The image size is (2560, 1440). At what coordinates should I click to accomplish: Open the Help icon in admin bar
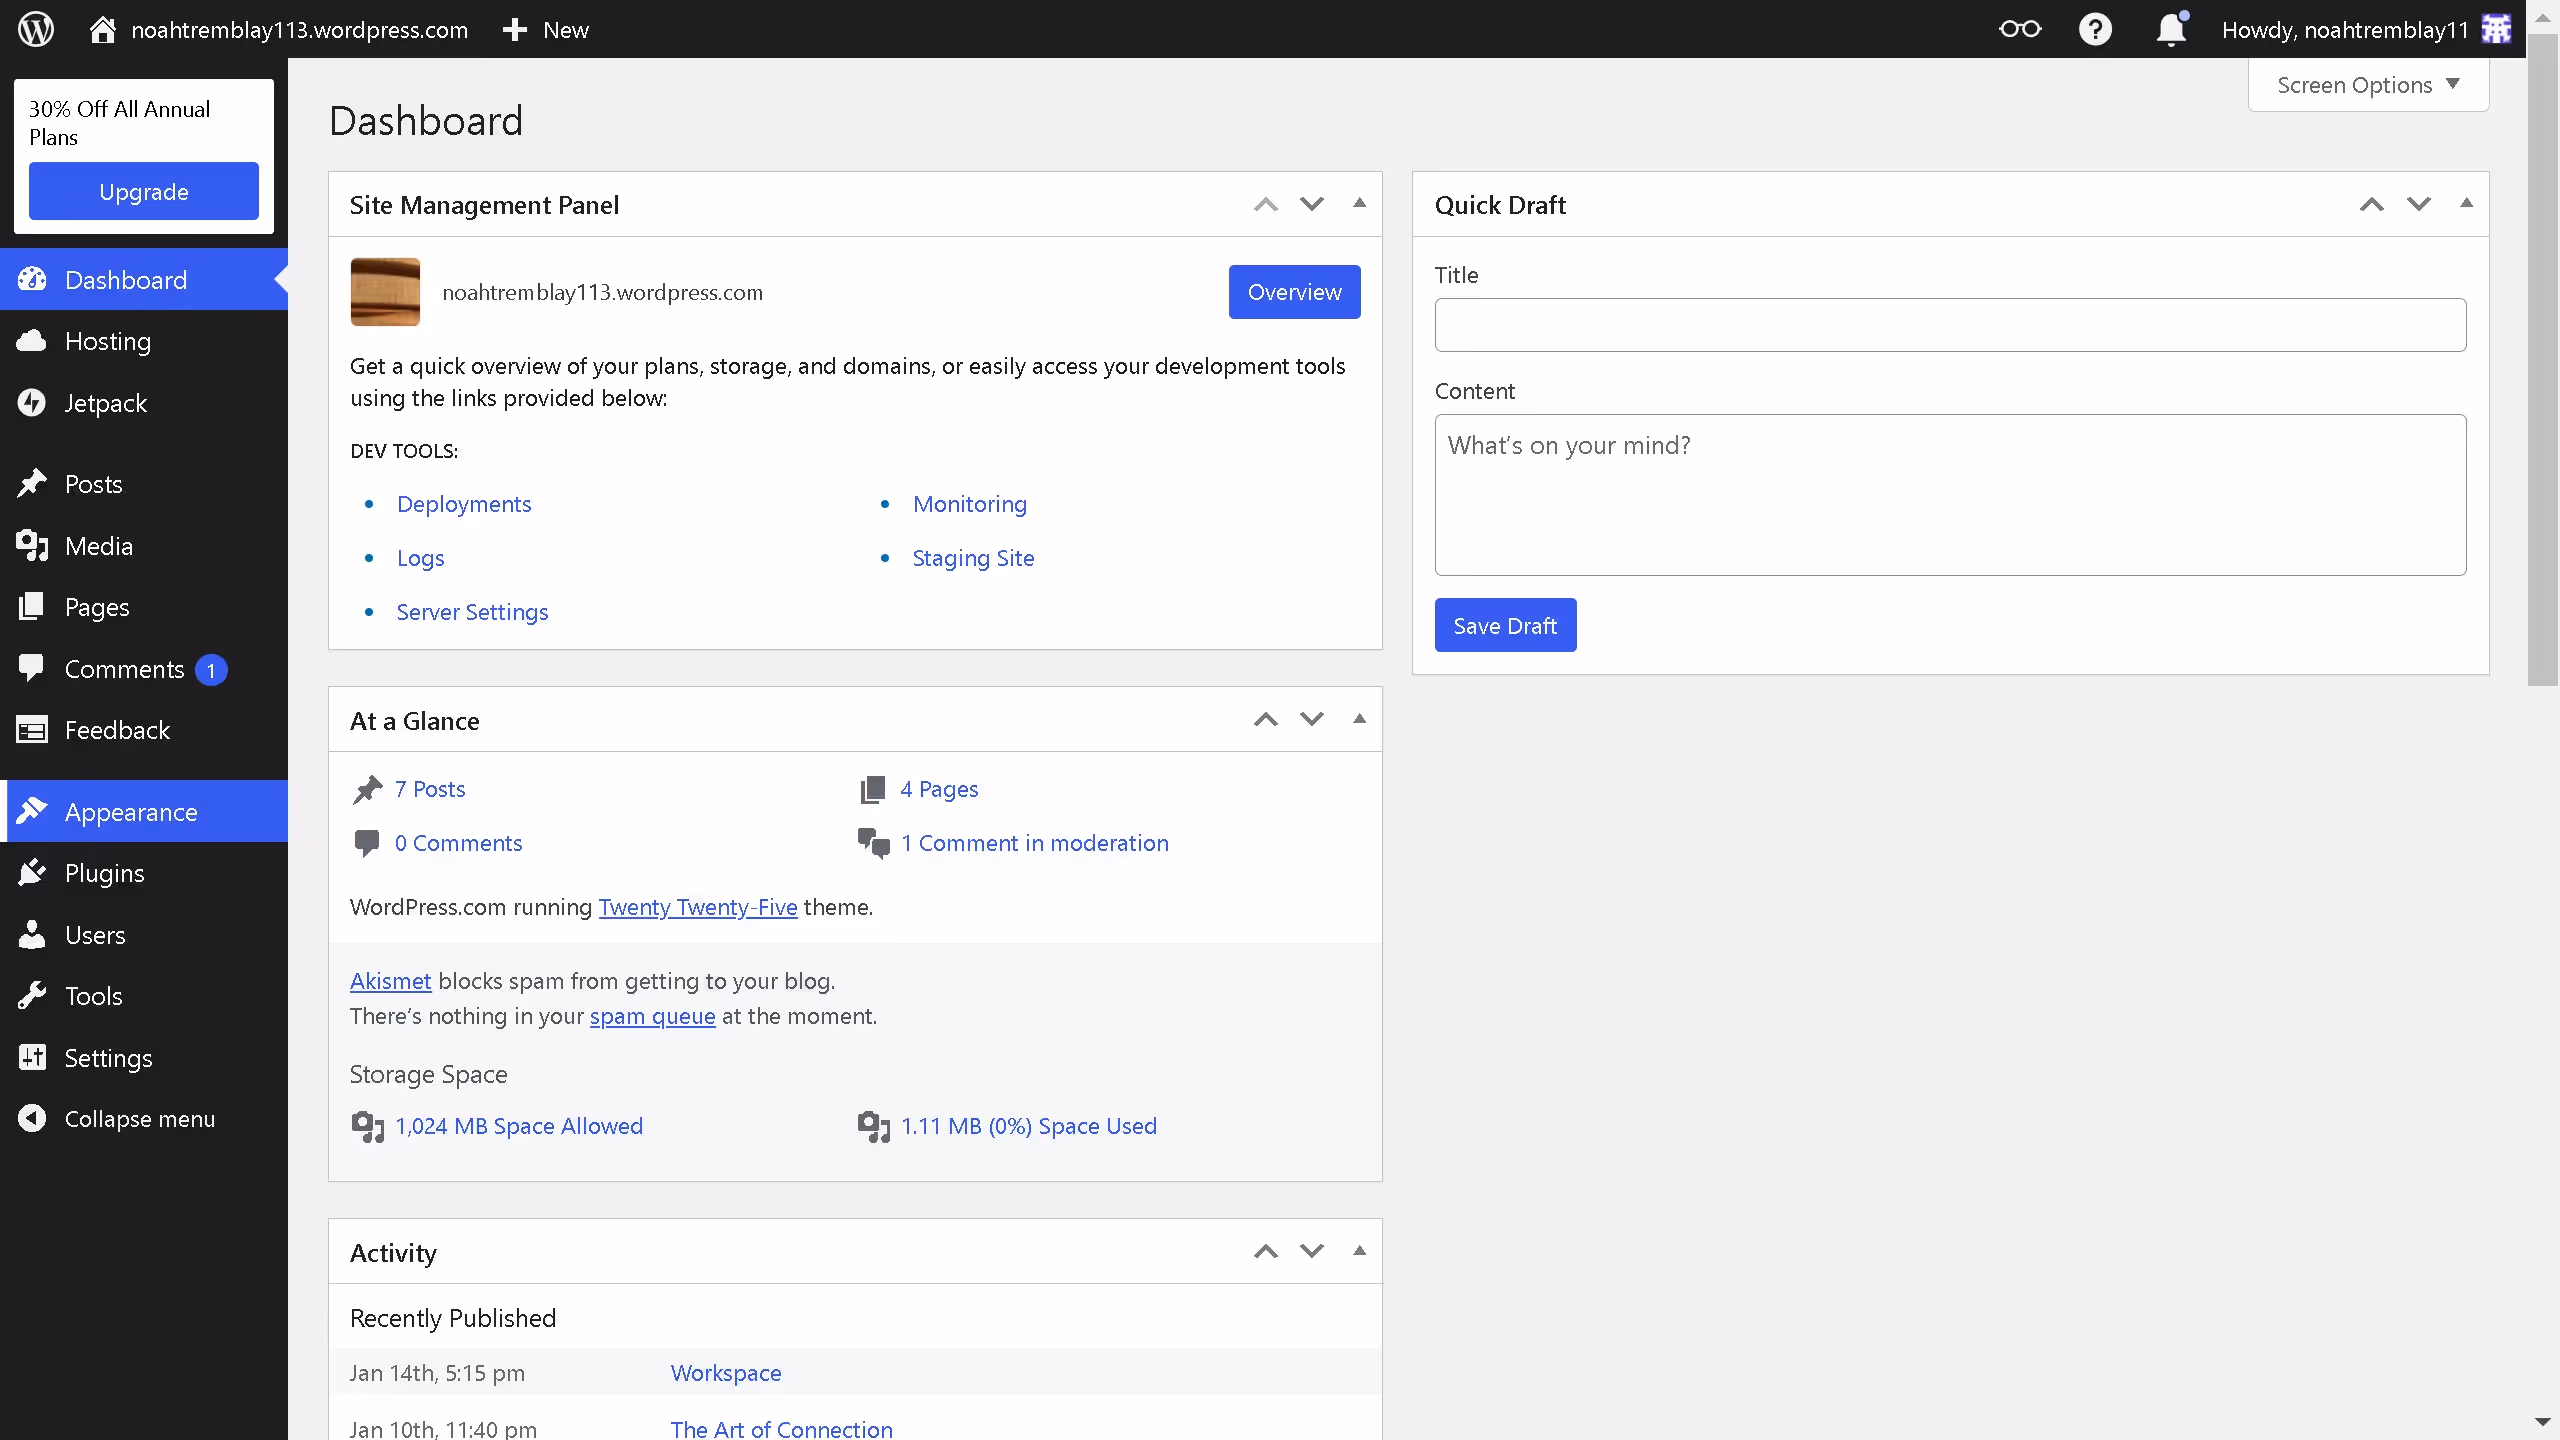pos(2096,29)
